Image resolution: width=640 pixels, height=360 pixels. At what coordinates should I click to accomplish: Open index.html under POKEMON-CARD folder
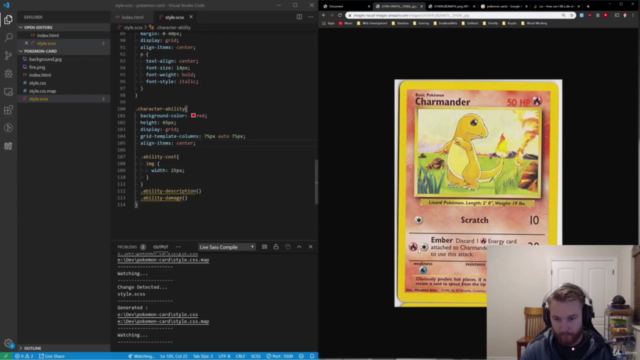40,75
